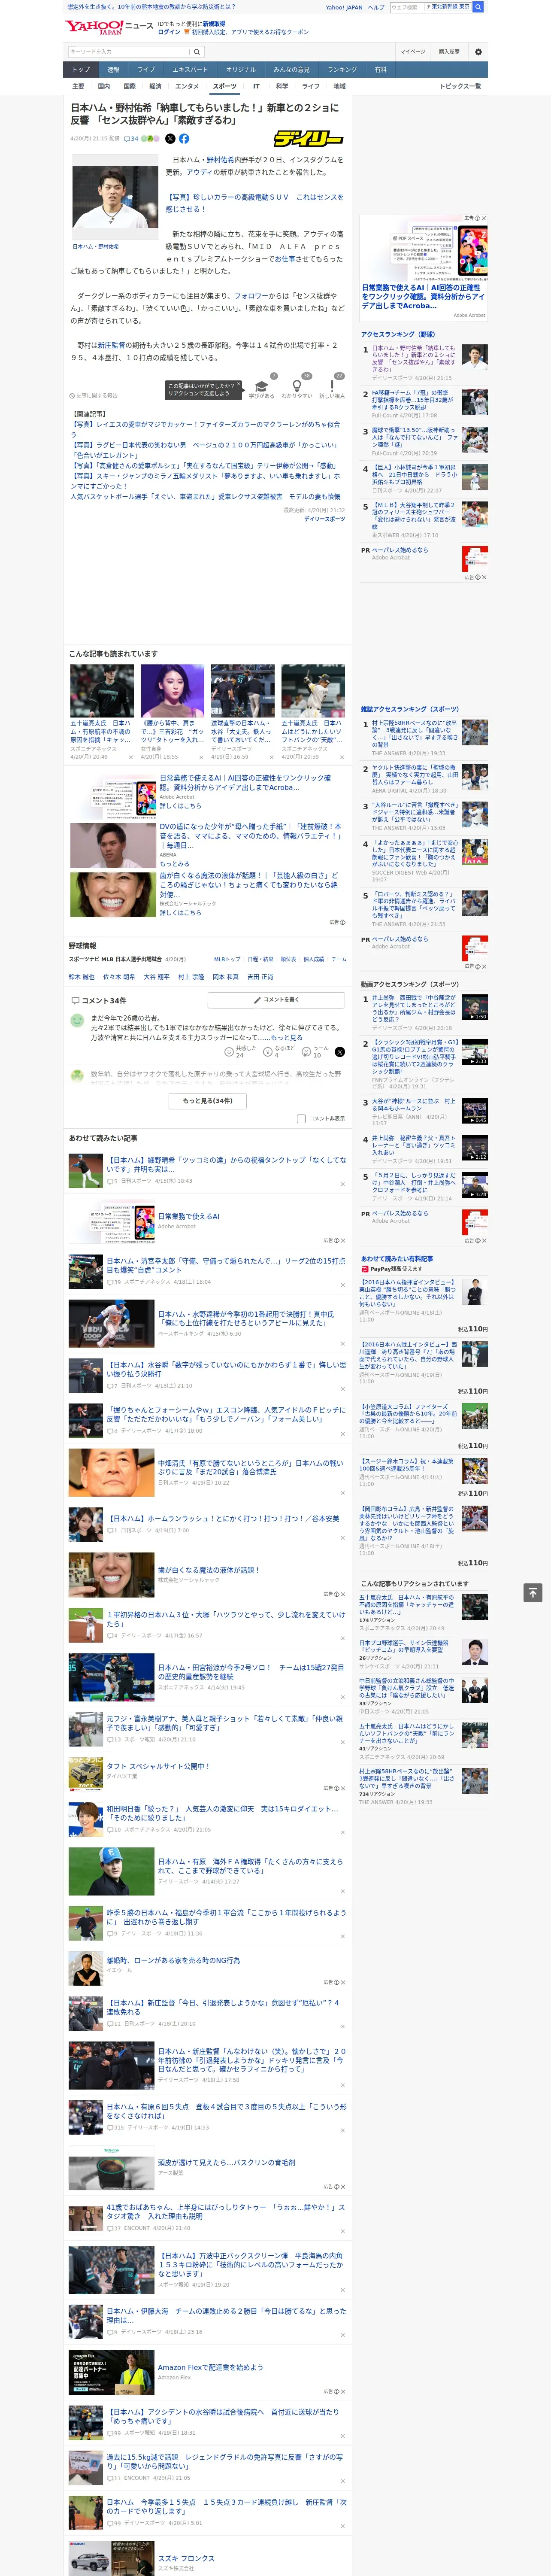551x2576 pixels.
Task: Open マイページ
Action: [x=412, y=52]
